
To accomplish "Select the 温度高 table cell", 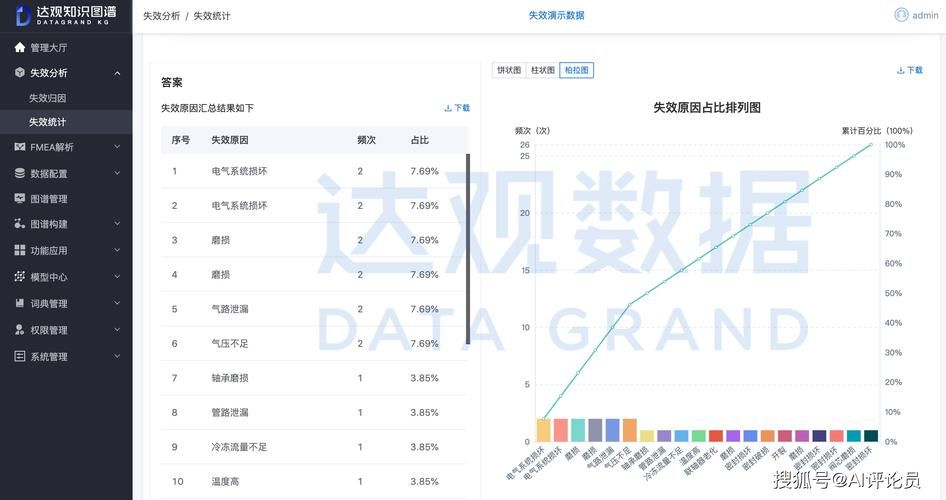I will tap(225, 481).
